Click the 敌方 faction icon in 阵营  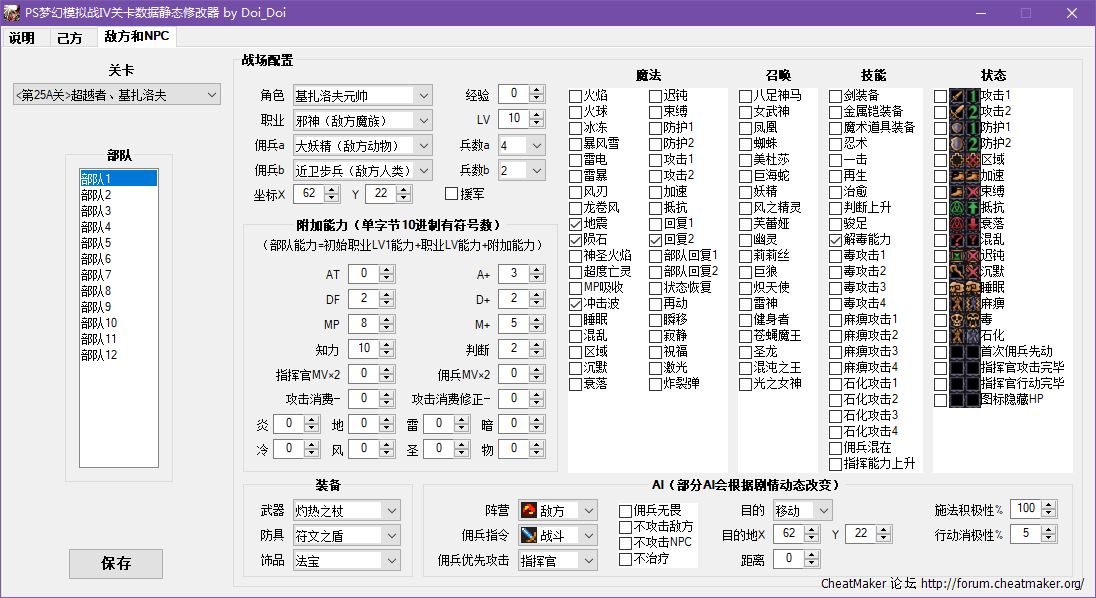click(x=528, y=511)
